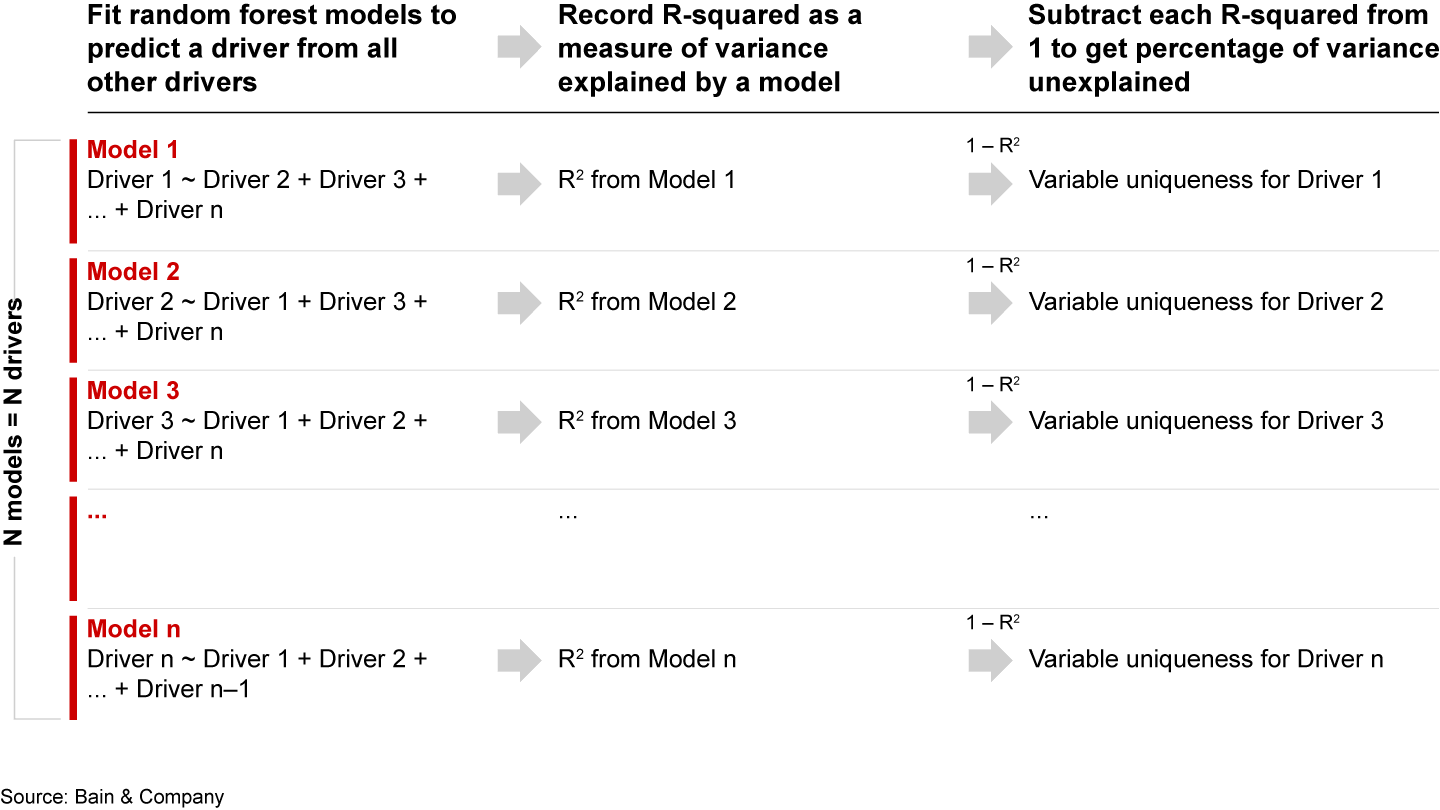Click the 'R² from Model 2' text
This screenshot has height=810, width=1440.
click(647, 302)
